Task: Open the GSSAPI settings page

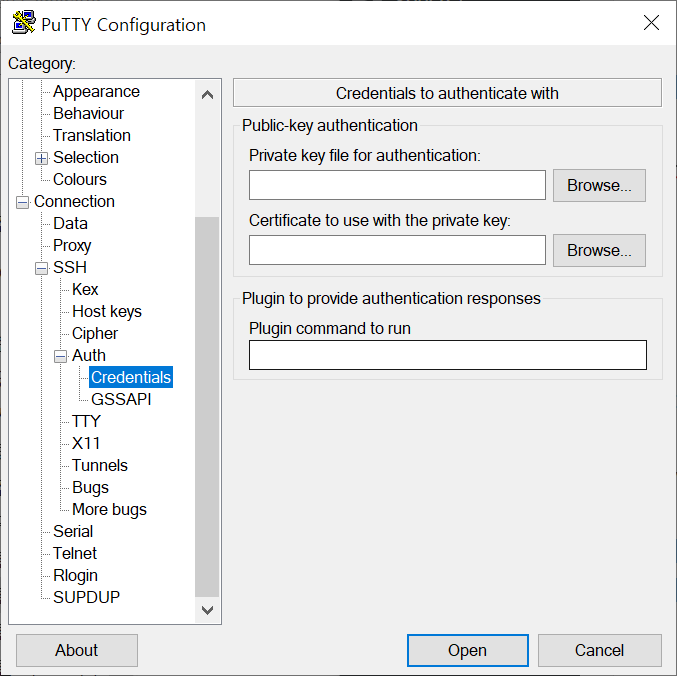Action: tap(121, 400)
